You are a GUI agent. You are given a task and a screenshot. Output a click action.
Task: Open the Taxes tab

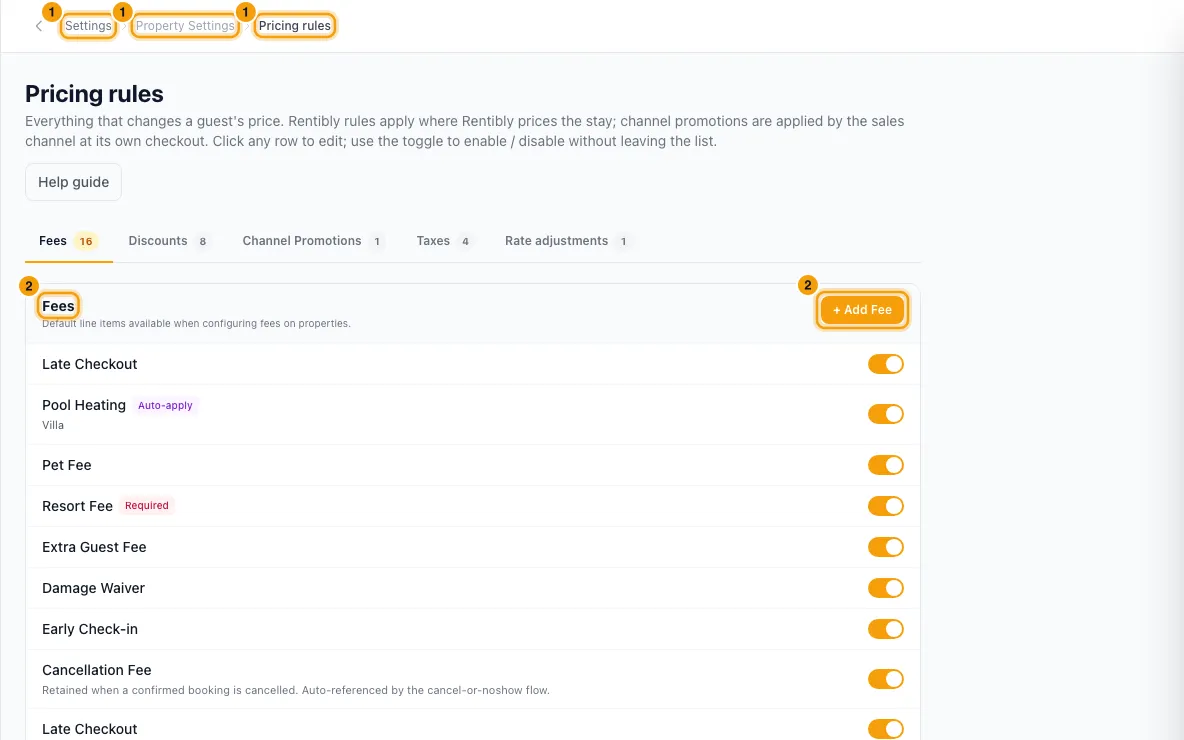tap(445, 241)
